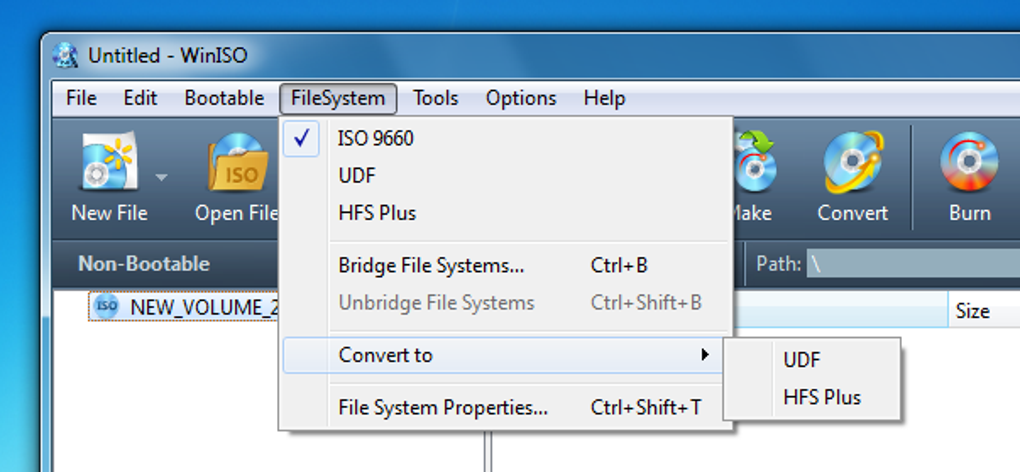
Task: Open the FileSystem menu
Action: click(x=338, y=99)
